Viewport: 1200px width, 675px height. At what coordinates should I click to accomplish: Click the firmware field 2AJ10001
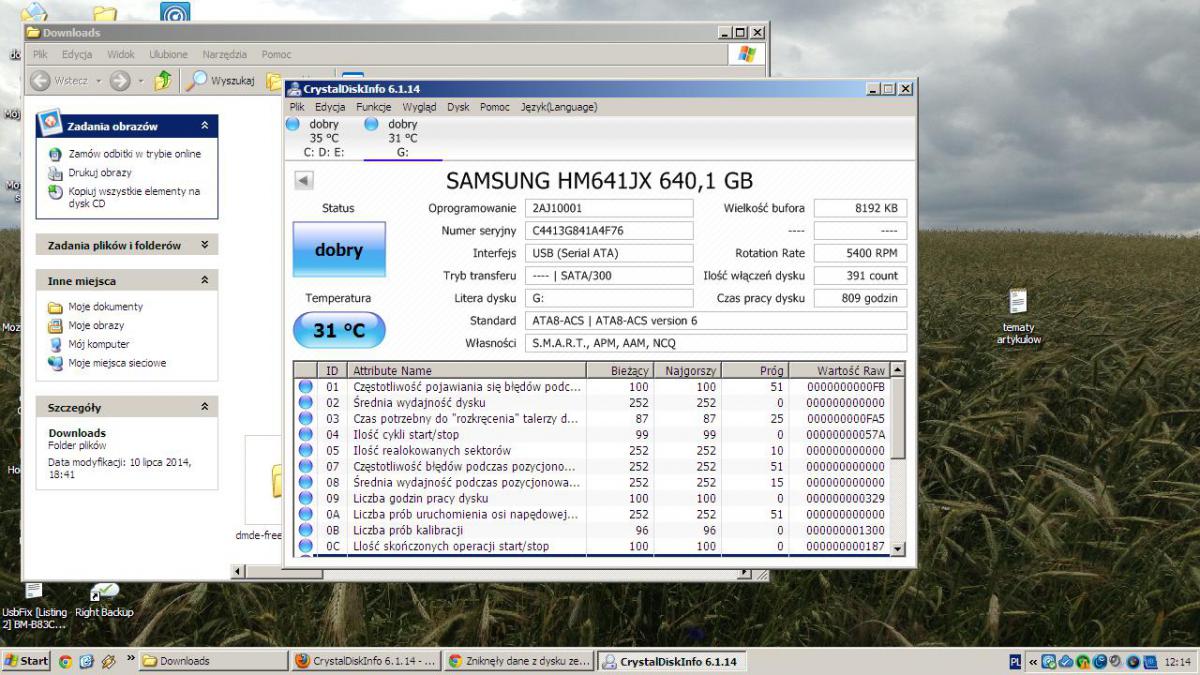point(609,208)
